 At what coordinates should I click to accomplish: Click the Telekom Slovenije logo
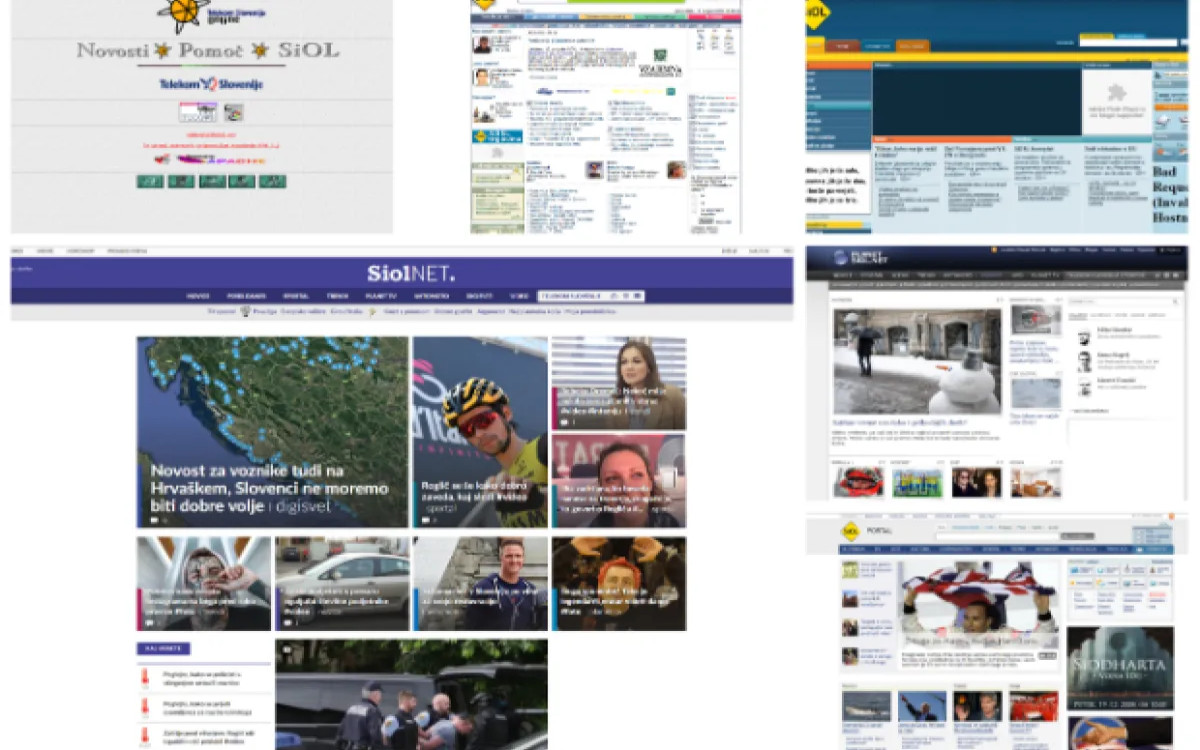point(211,85)
